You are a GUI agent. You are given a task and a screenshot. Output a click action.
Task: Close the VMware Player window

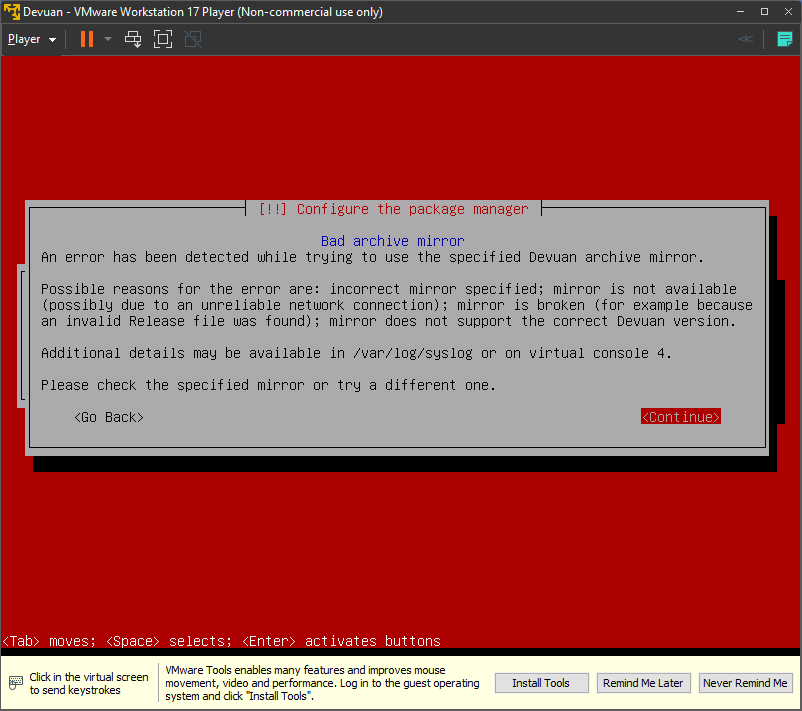788,12
